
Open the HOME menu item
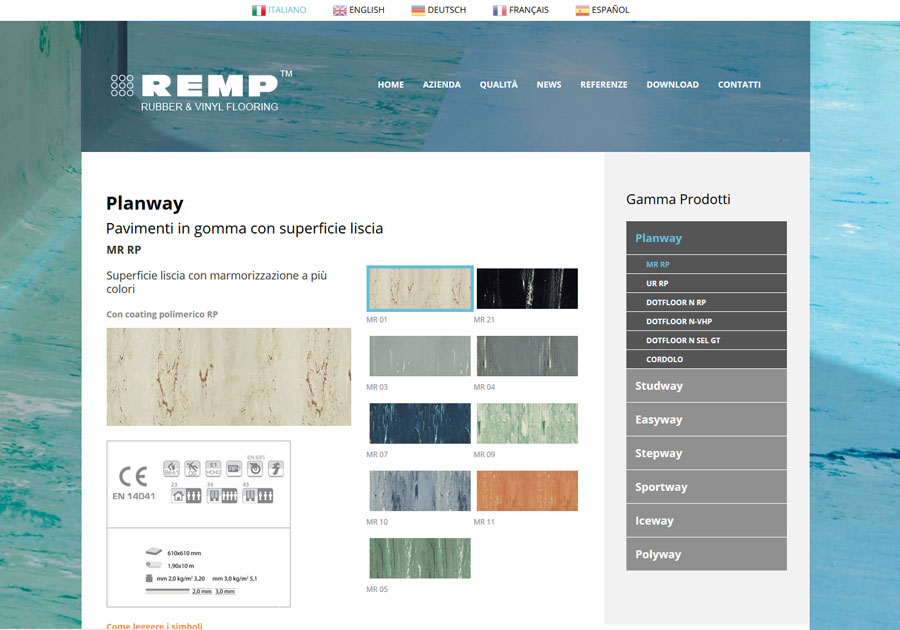point(391,84)
